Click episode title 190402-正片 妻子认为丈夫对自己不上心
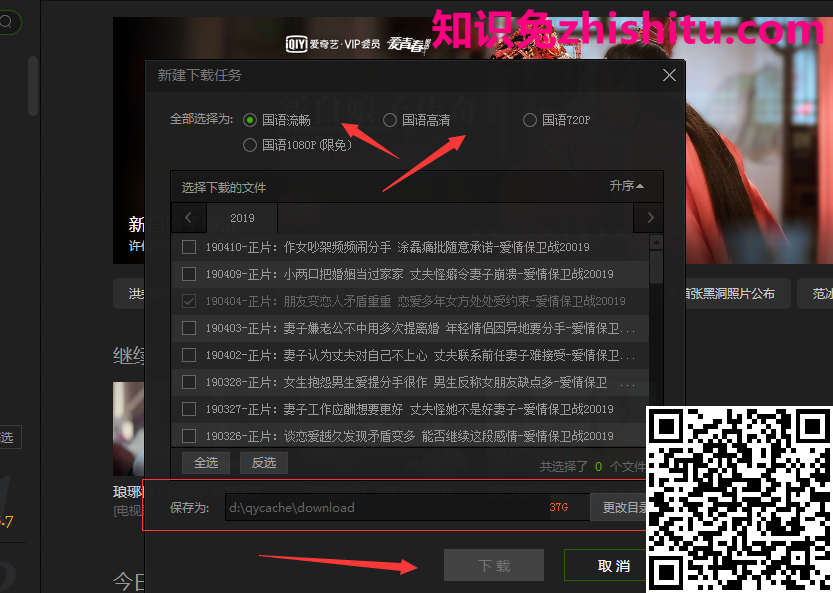833x593 pixels. 420,355
